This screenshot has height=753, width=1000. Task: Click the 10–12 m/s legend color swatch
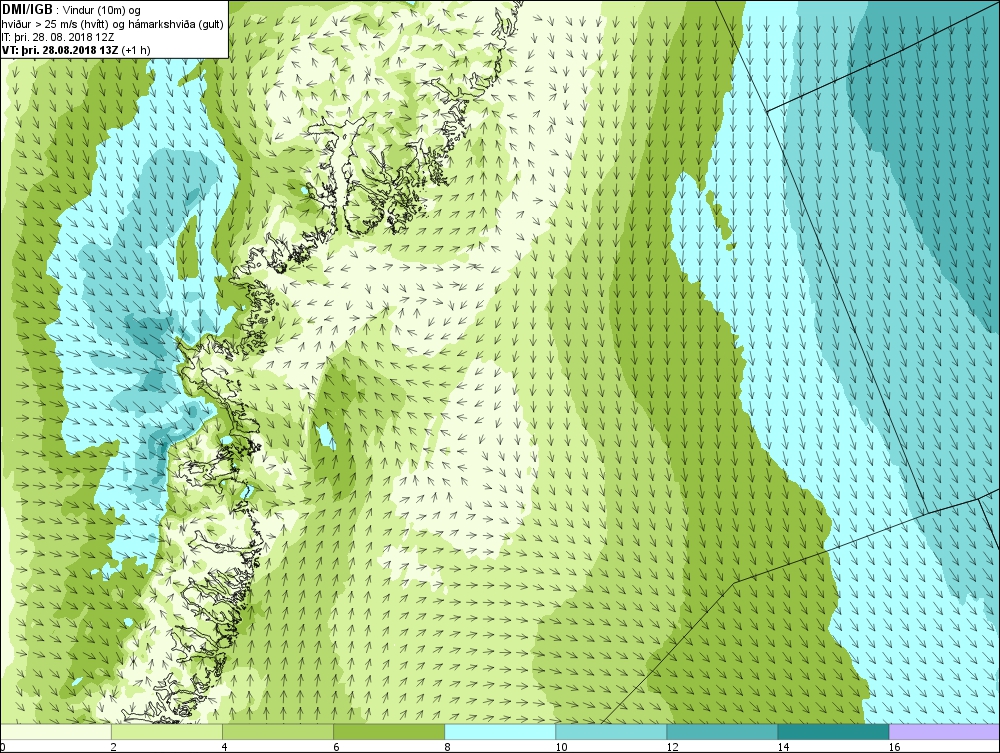pos(611,732)
